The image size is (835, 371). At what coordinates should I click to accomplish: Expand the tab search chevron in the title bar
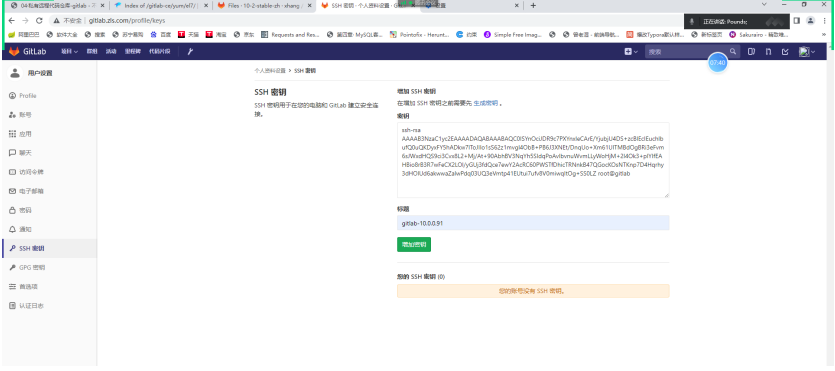click(765, 4)
